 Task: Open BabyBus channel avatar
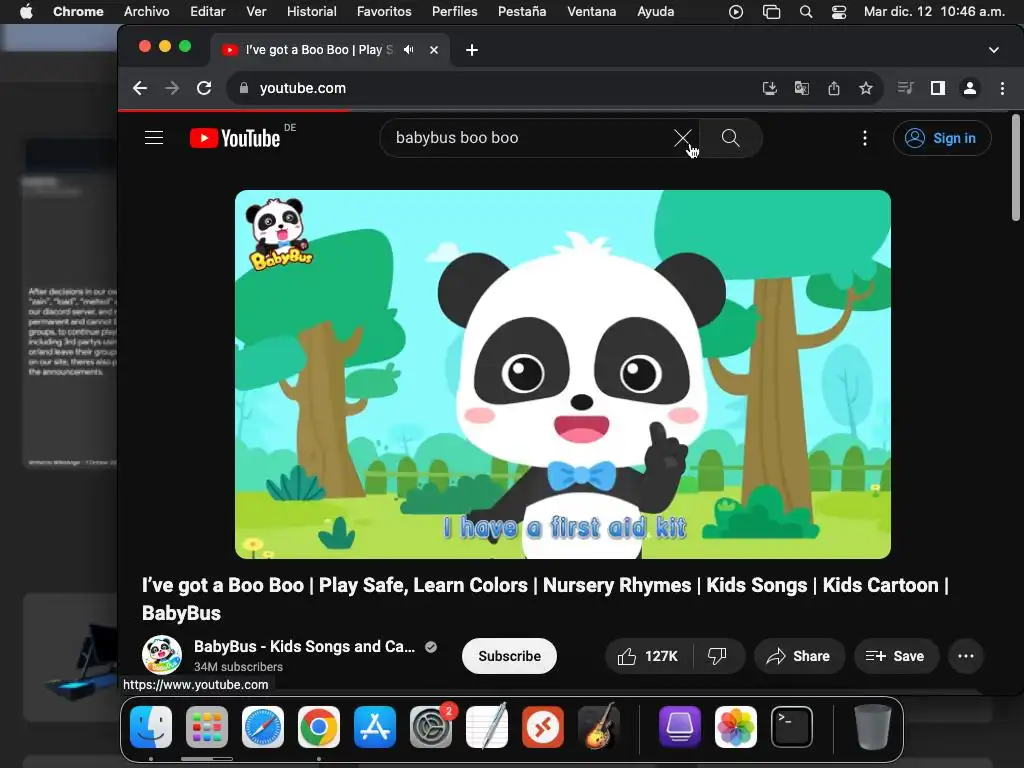(162, 654)
